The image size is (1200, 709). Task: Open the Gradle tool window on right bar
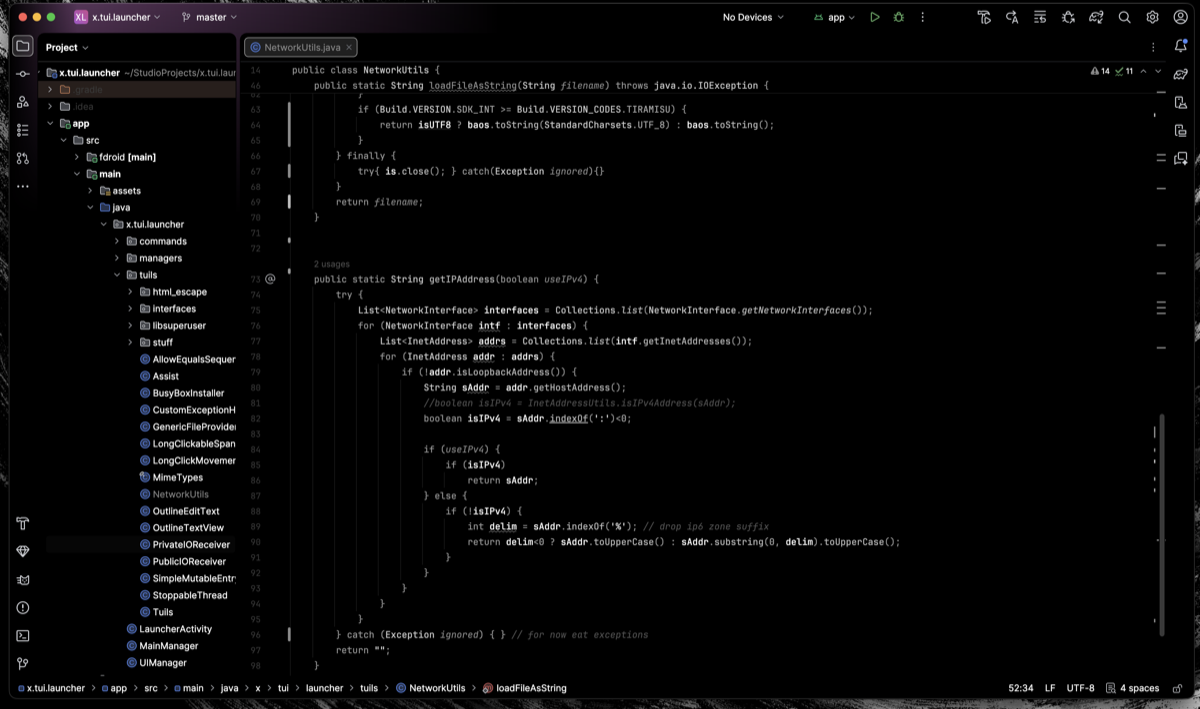1180,74
